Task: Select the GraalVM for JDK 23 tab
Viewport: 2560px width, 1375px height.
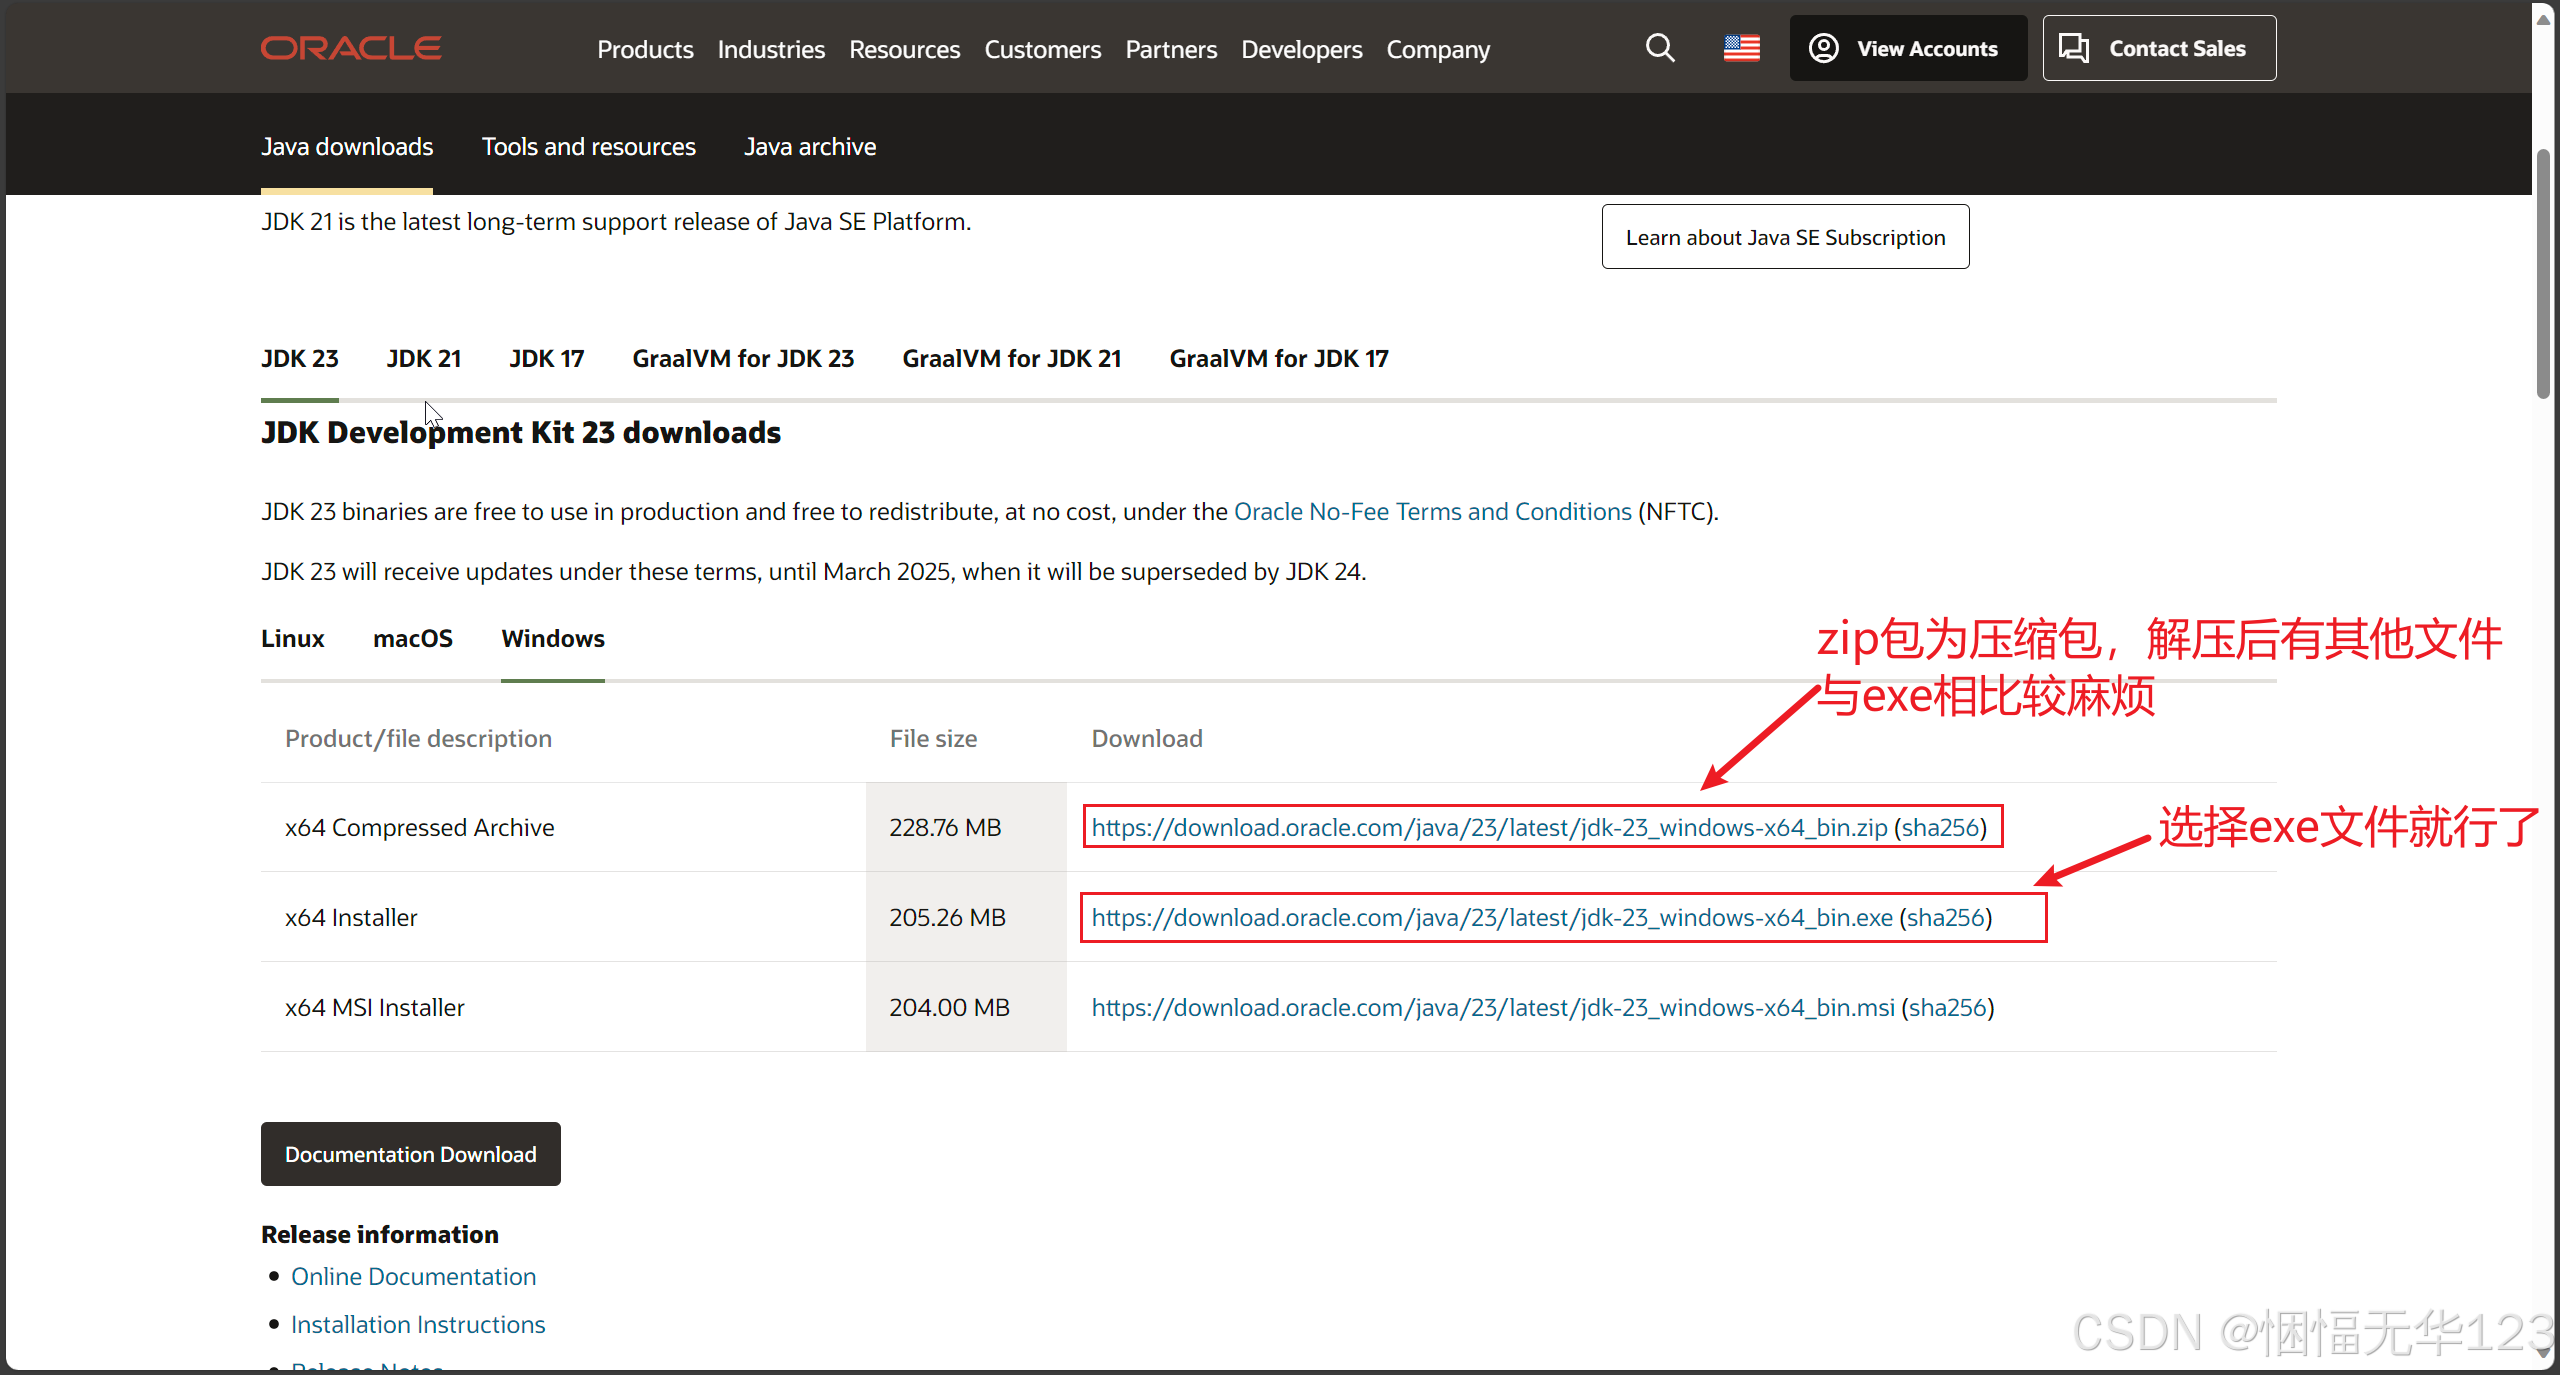Action: pos(743,358)
